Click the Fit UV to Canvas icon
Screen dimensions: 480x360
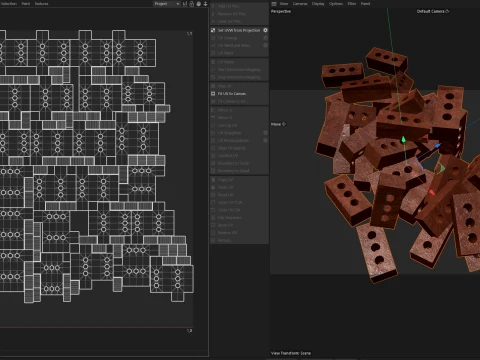pos(213,94)
